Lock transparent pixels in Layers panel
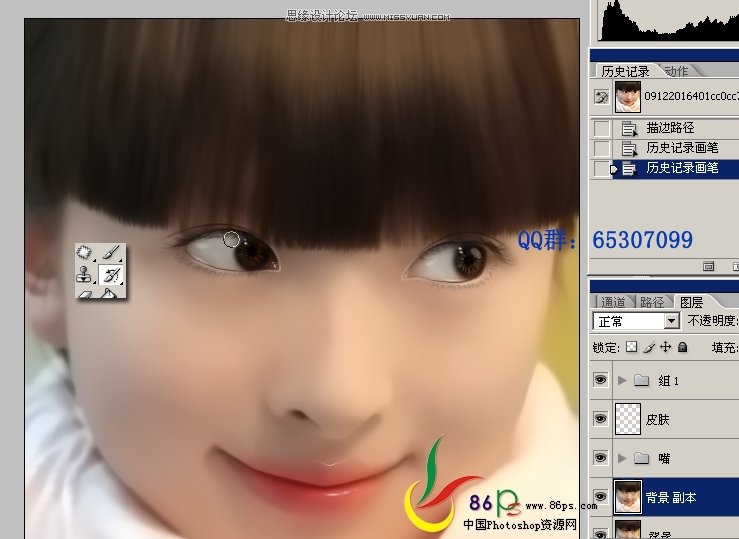Viewport: 739px width, 539px height. click(632, 347)
